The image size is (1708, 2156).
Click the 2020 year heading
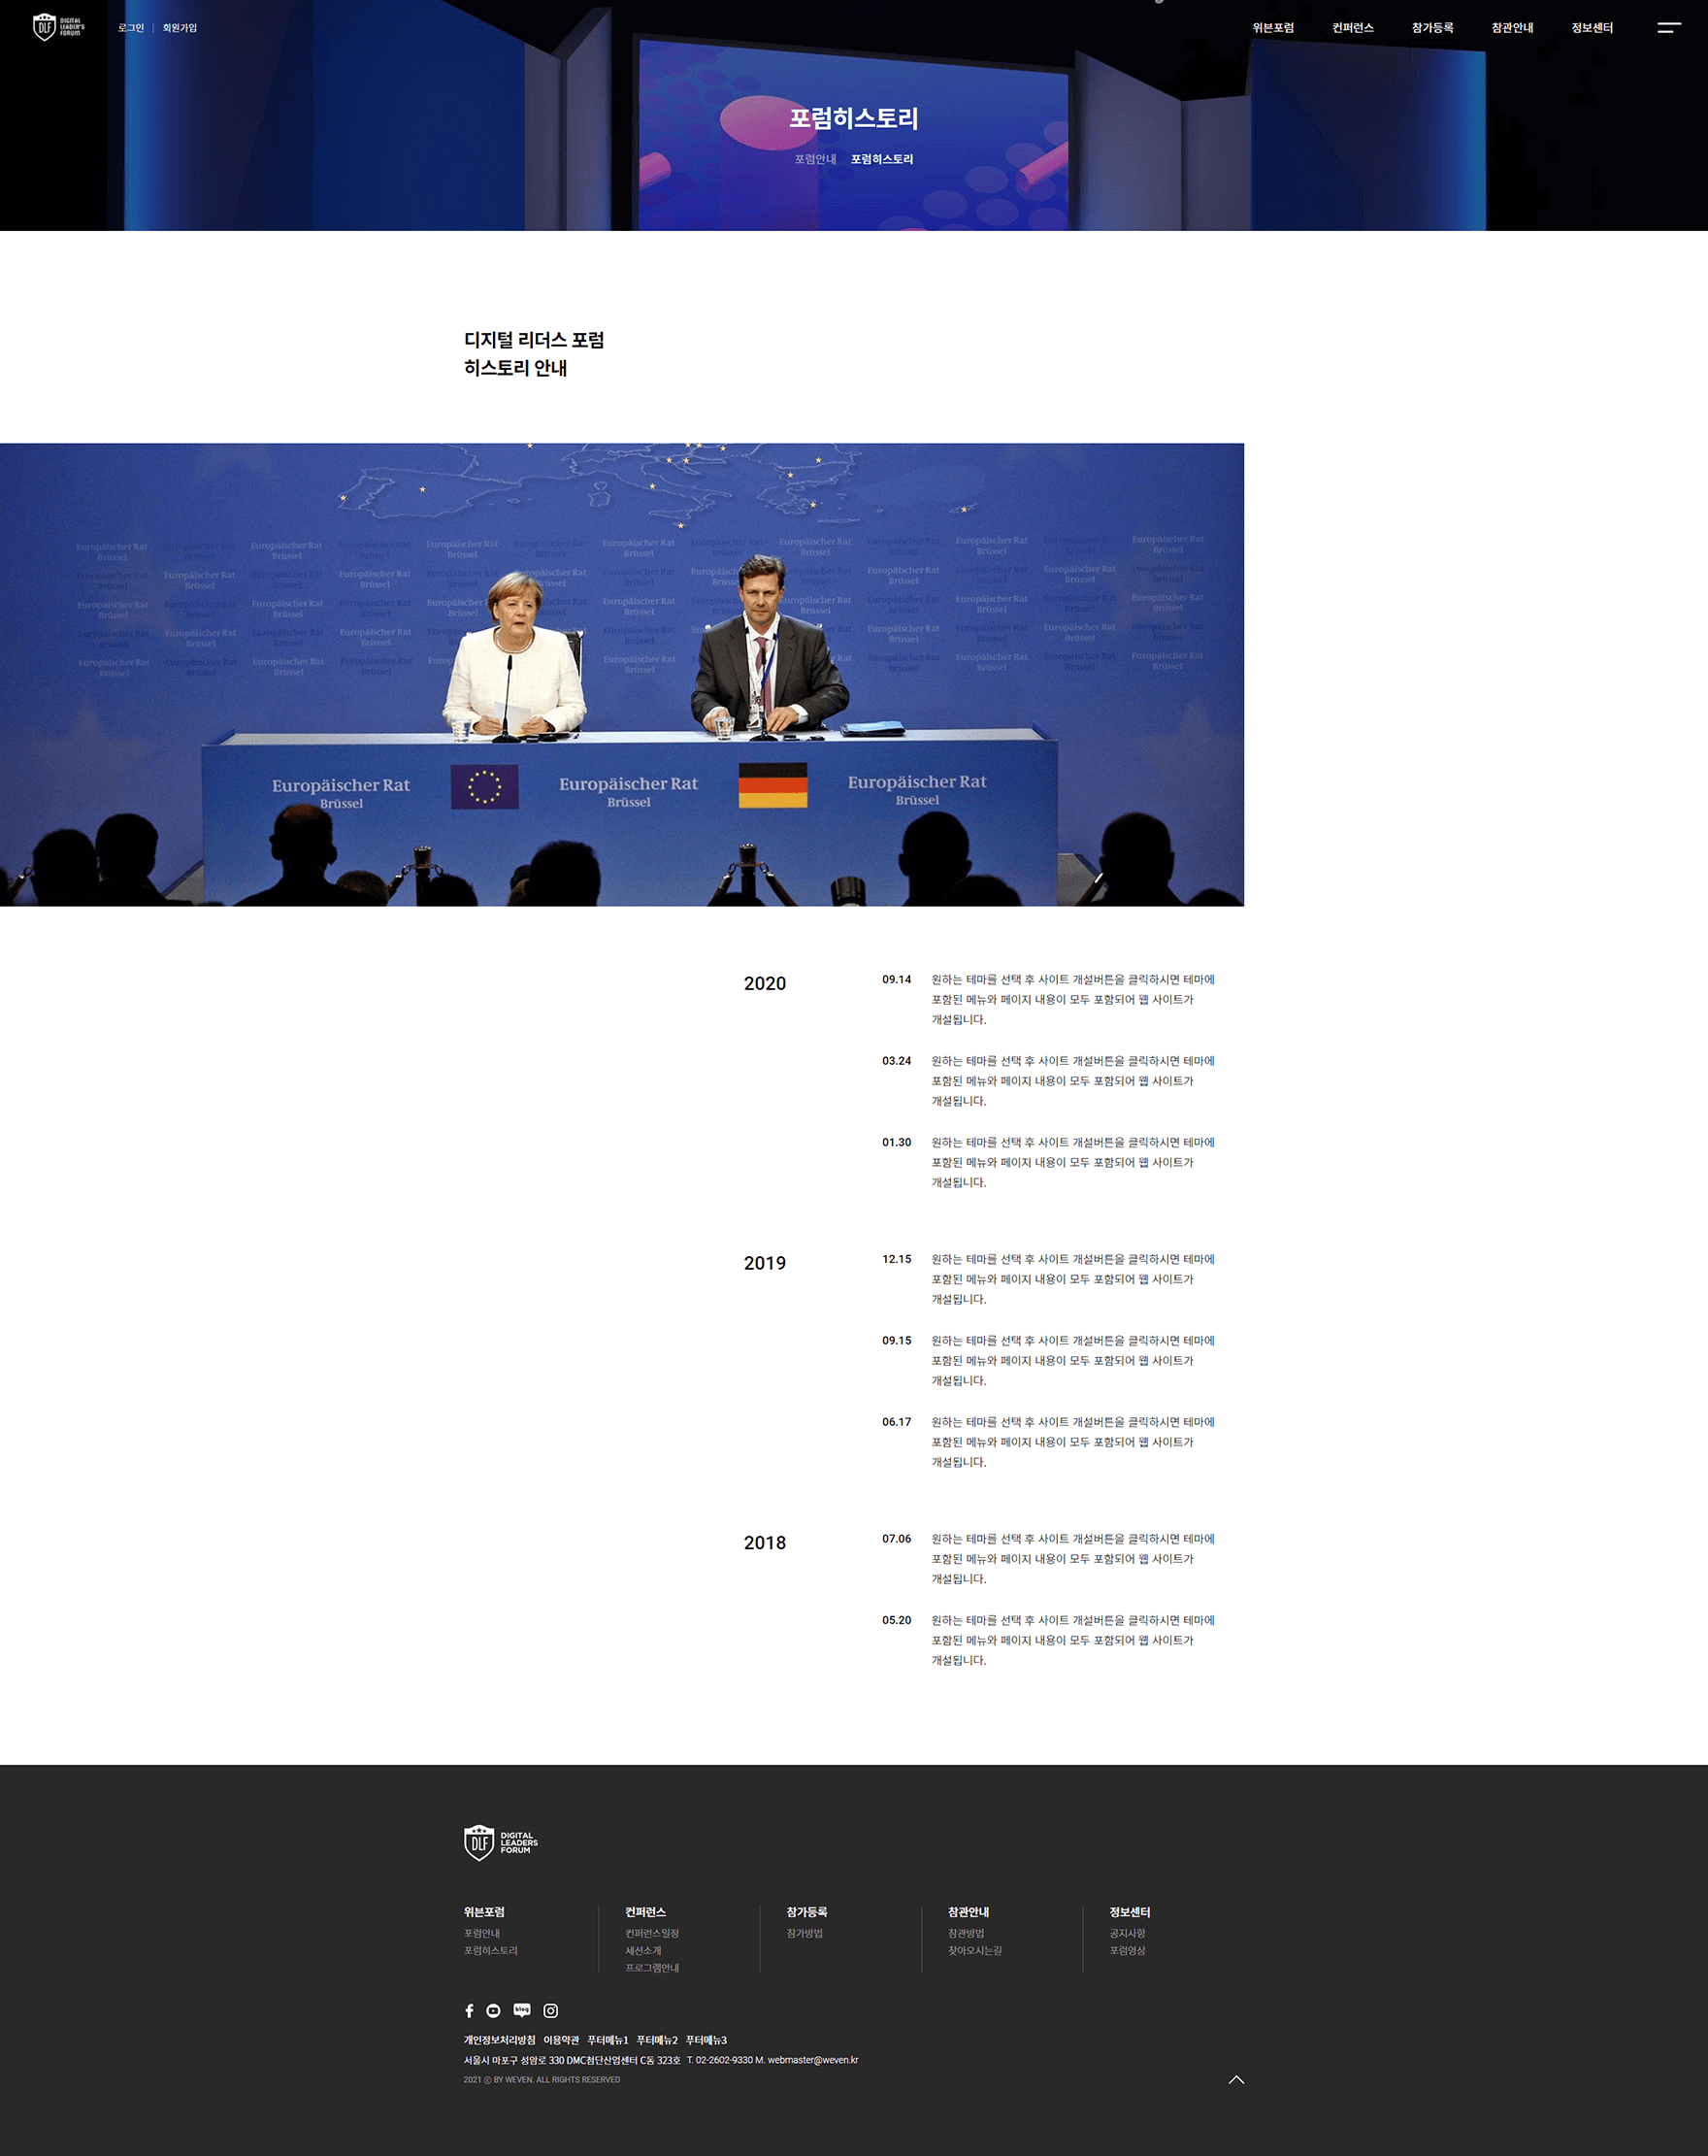(x=765, y=984)
